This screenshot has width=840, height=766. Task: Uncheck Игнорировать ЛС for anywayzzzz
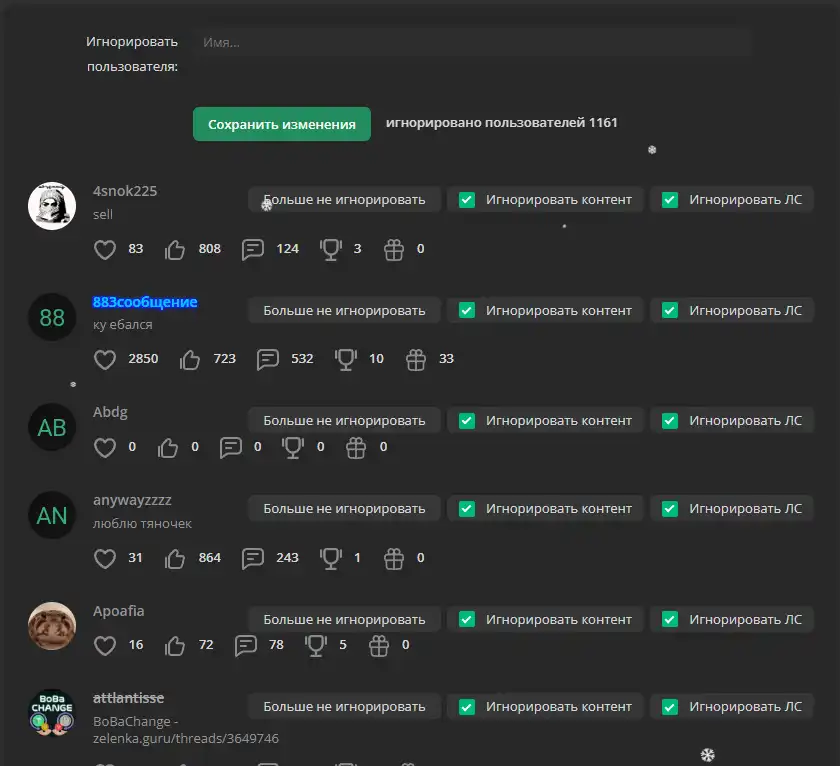tap(670, 508)
